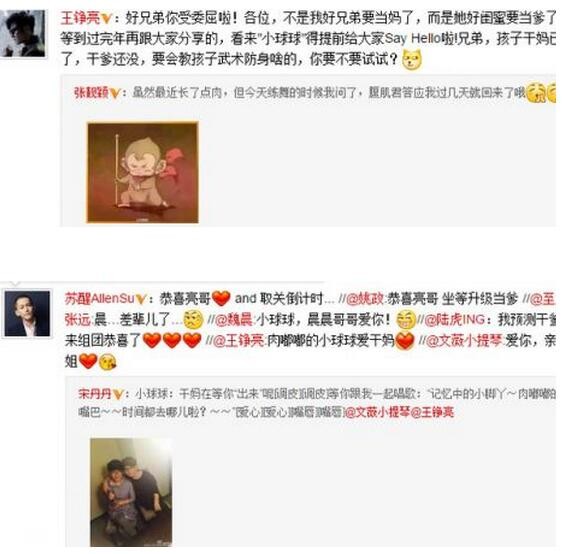Screen dimensions: 562x554
Task: Open 王铮亮's profile avatar photo
Action: [22, 33]
